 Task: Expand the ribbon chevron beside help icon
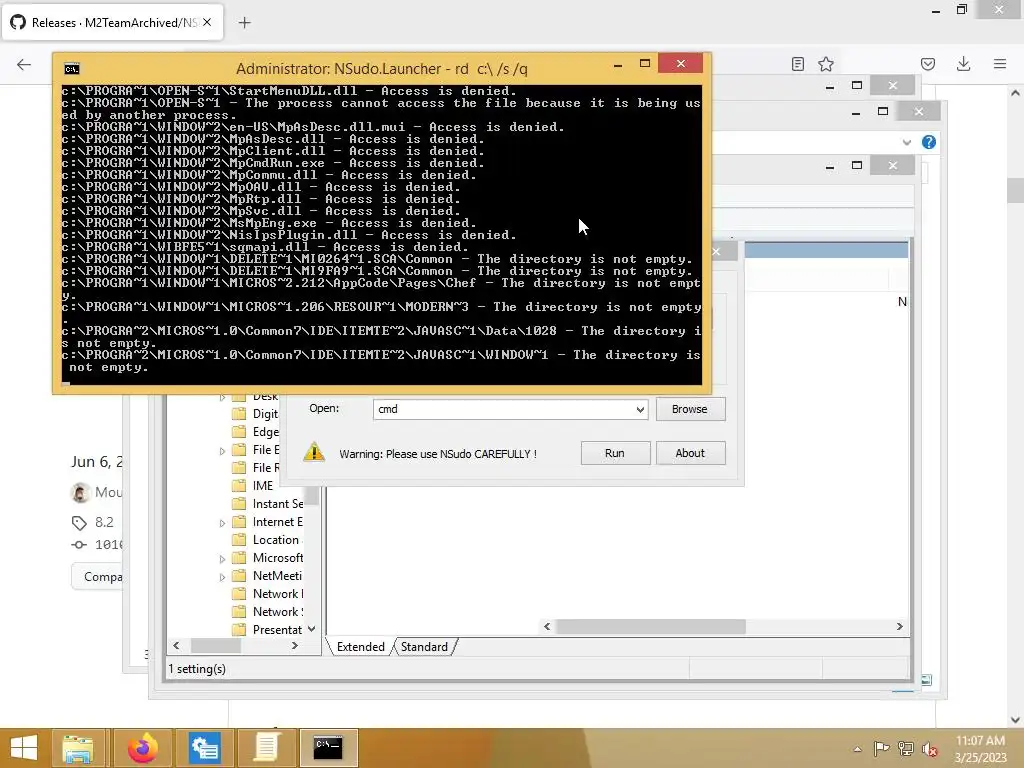pyautogui.click(x=906, y=142)
